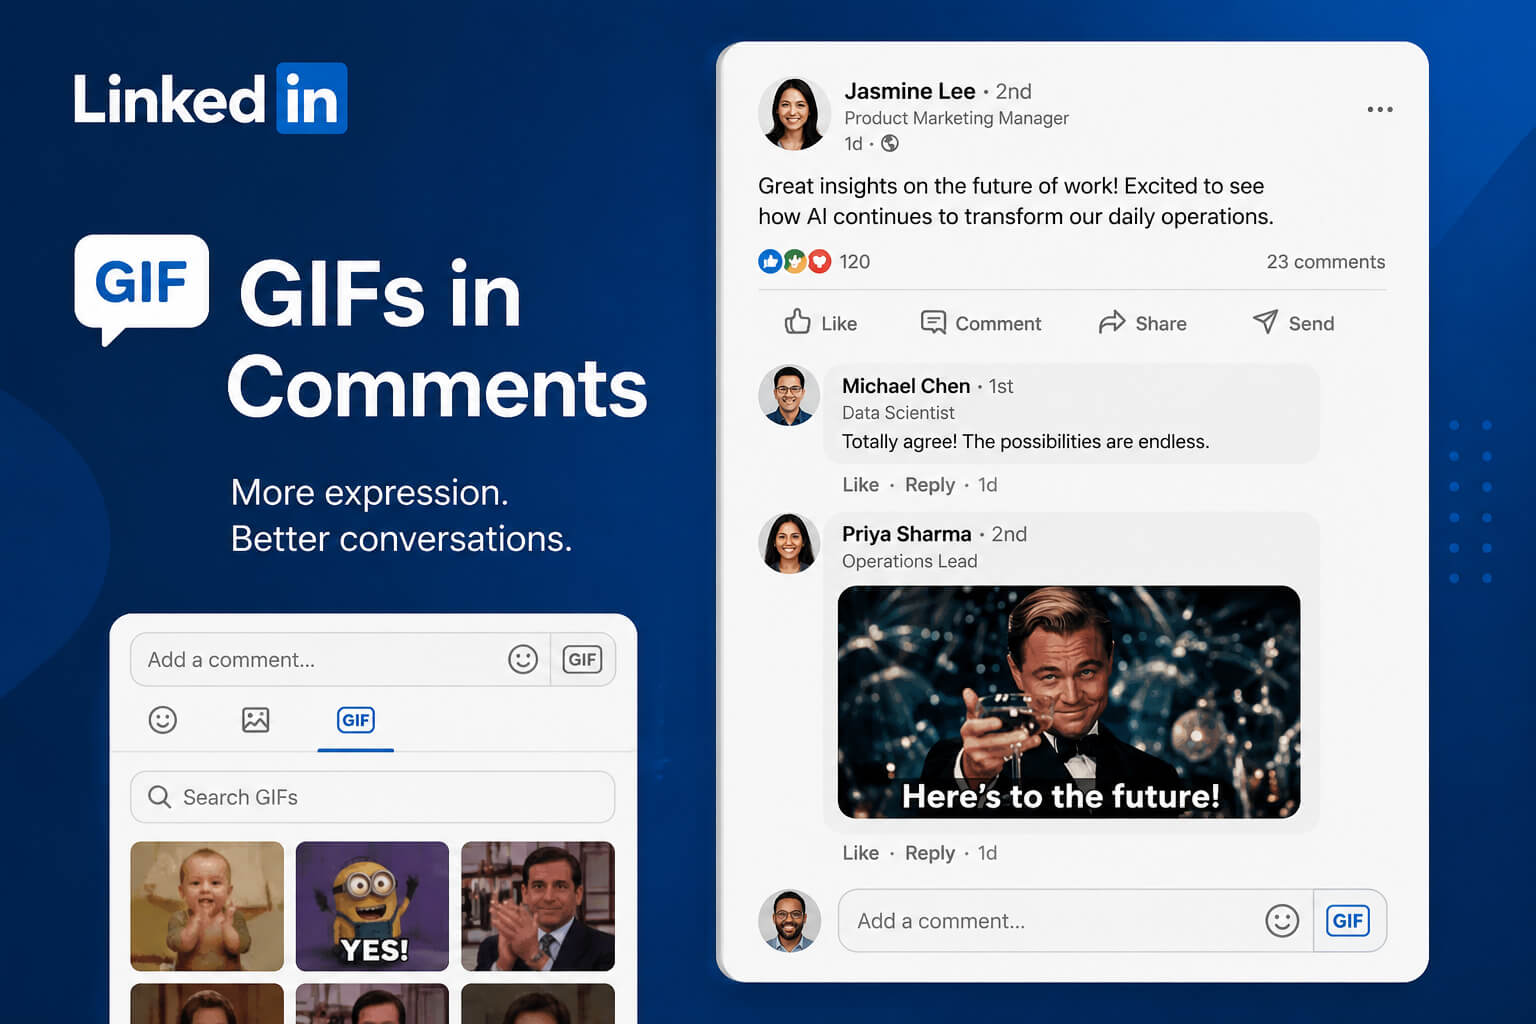Choose the Minion 'YES!' GIF
The height and width of the screenshot is (1024, 1536).
pos(372,906)
